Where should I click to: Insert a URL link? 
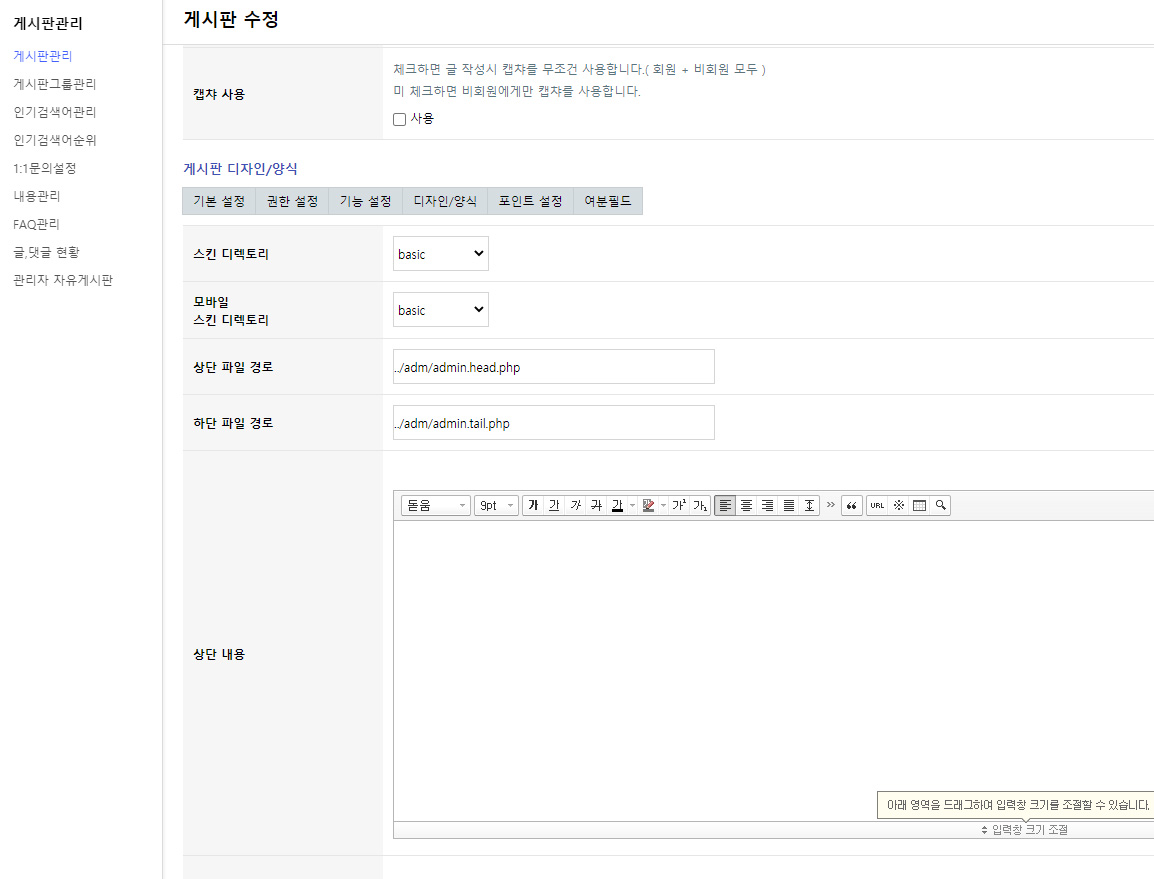point(877,505)
